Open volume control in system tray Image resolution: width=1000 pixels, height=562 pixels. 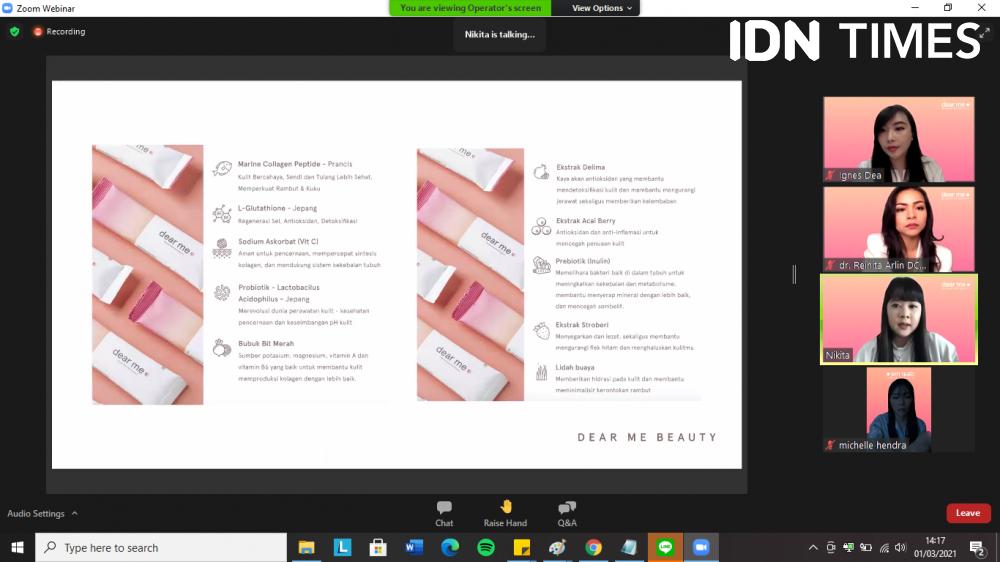[x=900, y=547]
